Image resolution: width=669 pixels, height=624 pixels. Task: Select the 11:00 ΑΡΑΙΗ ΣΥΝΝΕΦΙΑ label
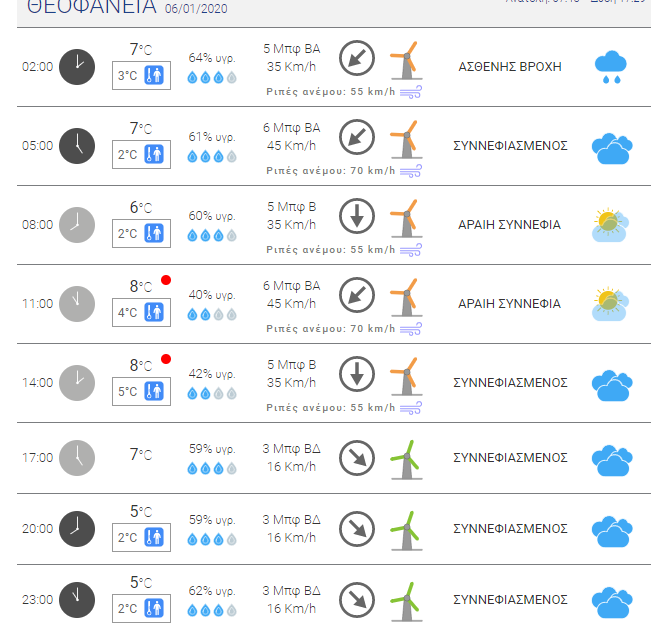[509, 304]
